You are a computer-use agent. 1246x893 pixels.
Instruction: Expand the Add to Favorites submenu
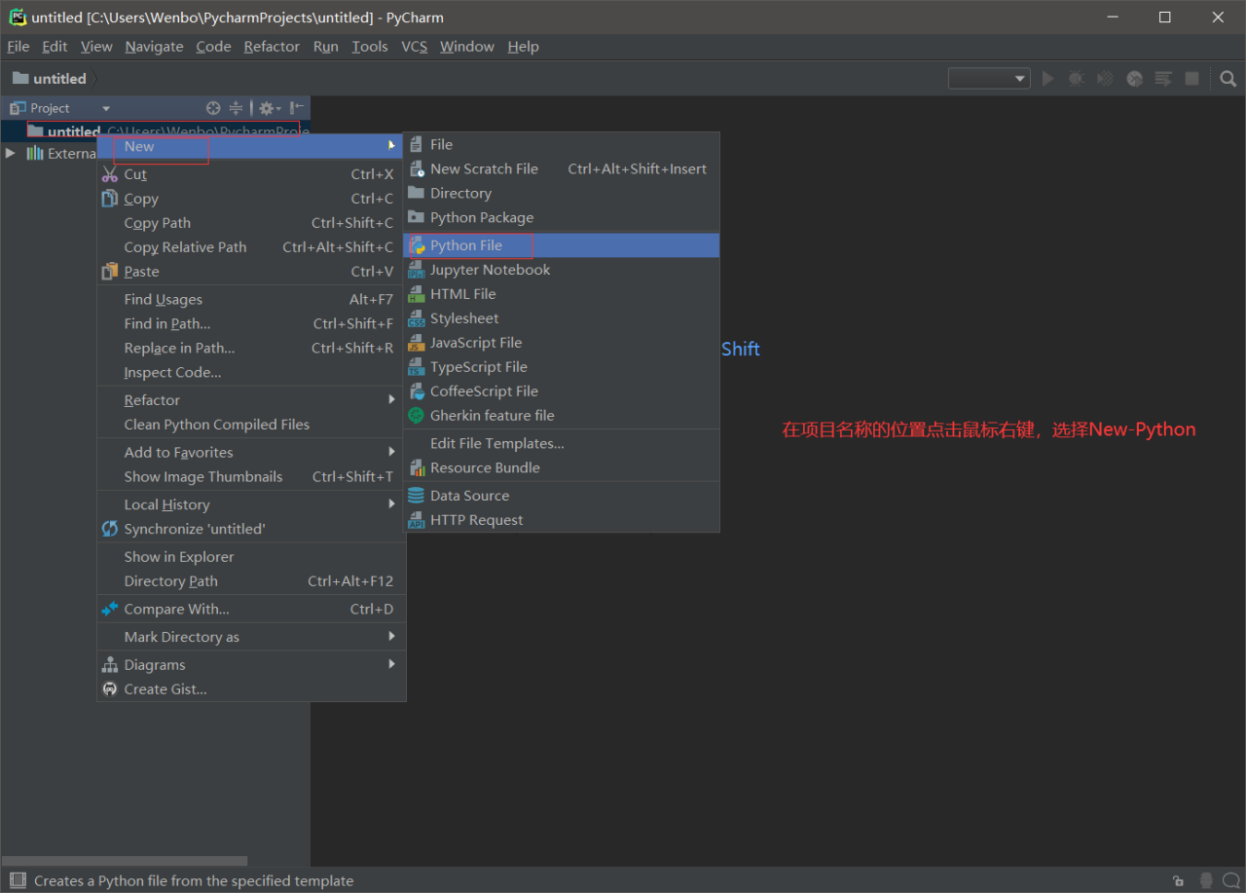point(251,452)
